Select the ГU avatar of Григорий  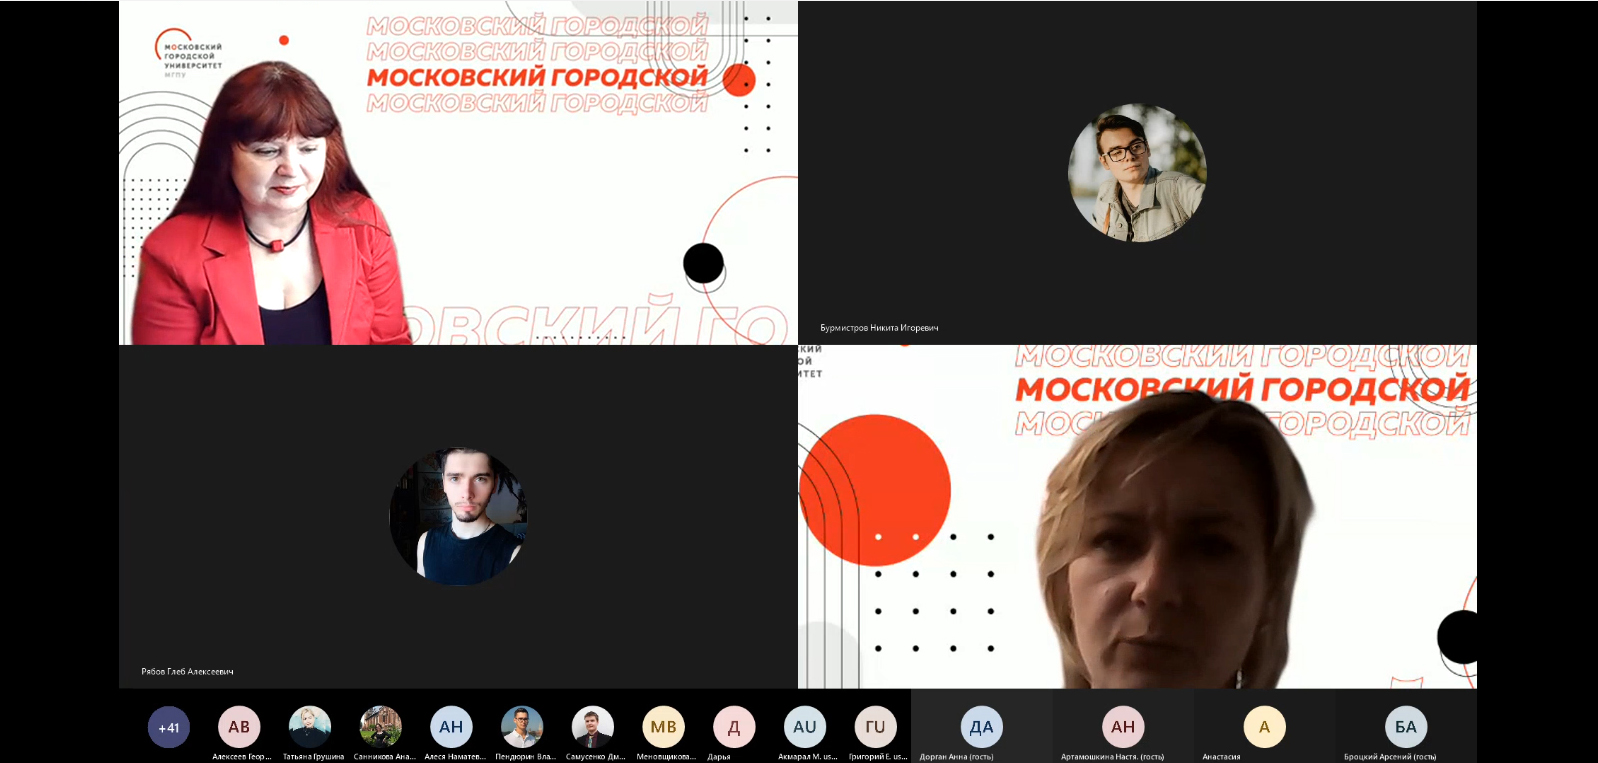click(876, 727)
